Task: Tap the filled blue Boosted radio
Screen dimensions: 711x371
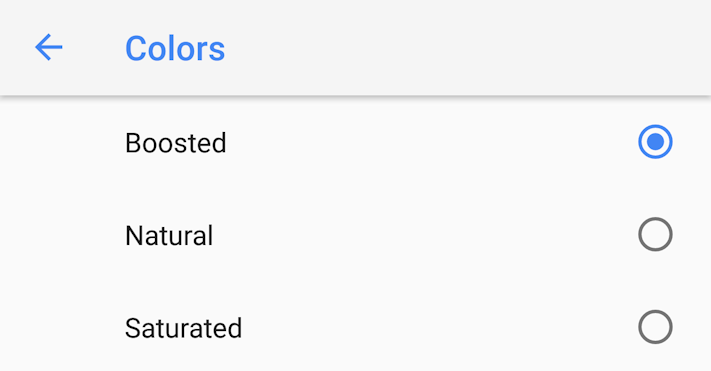Action: [x=655, y=142]
